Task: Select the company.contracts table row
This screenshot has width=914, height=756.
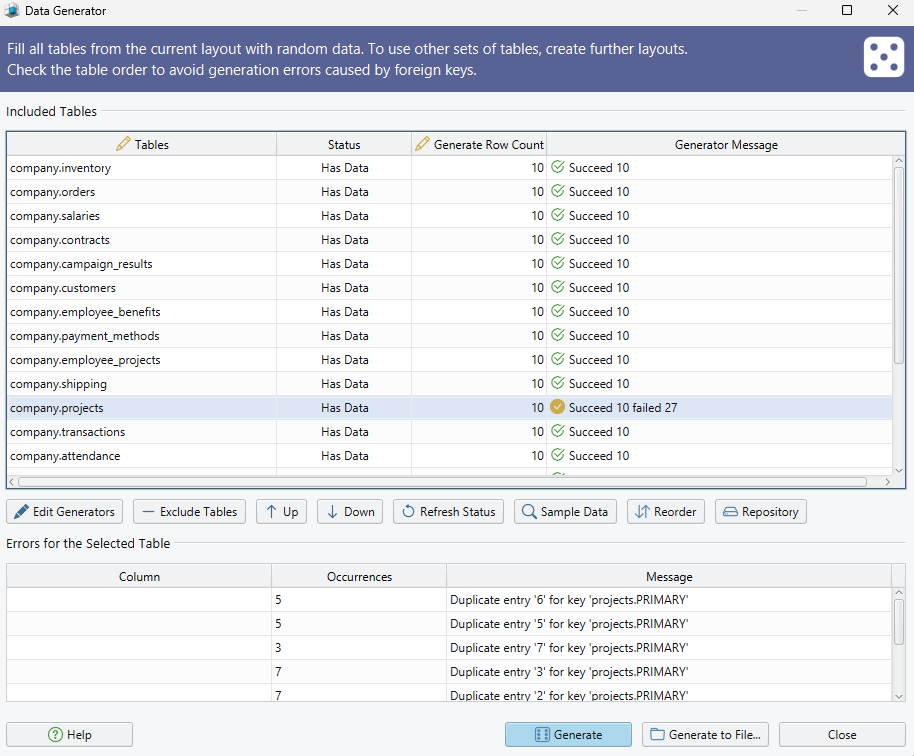Action: pos(449,240)
